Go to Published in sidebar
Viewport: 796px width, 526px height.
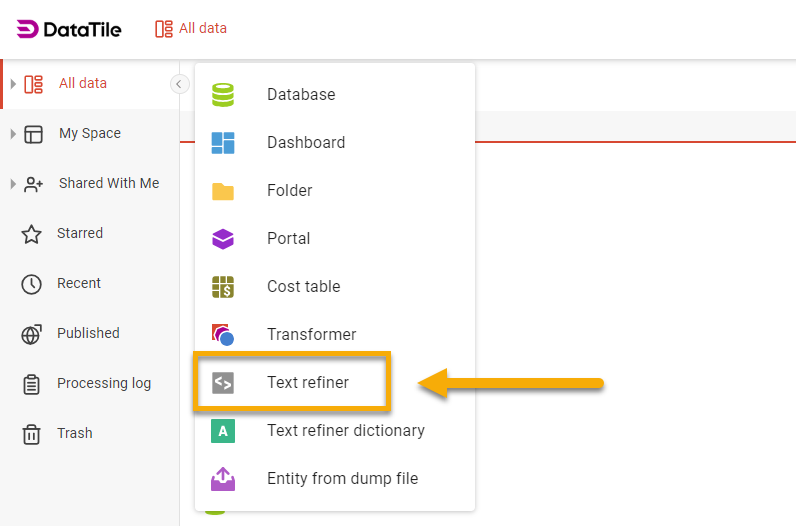[87, 333]
